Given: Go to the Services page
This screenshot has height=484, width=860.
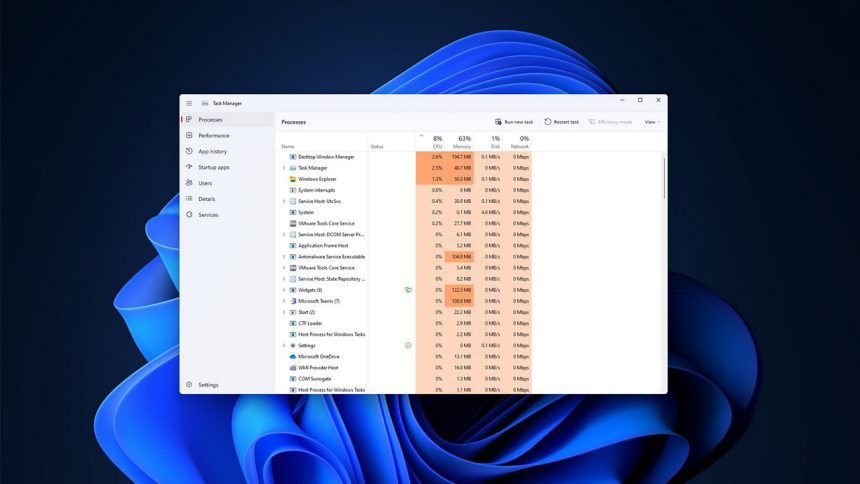Looking at the screenshot, I should point(227,215).
